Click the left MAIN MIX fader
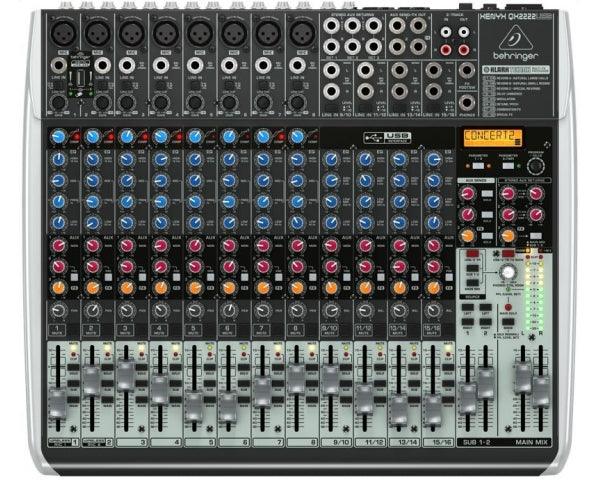Screen dimensions: 600x480 tap(523, 379)
